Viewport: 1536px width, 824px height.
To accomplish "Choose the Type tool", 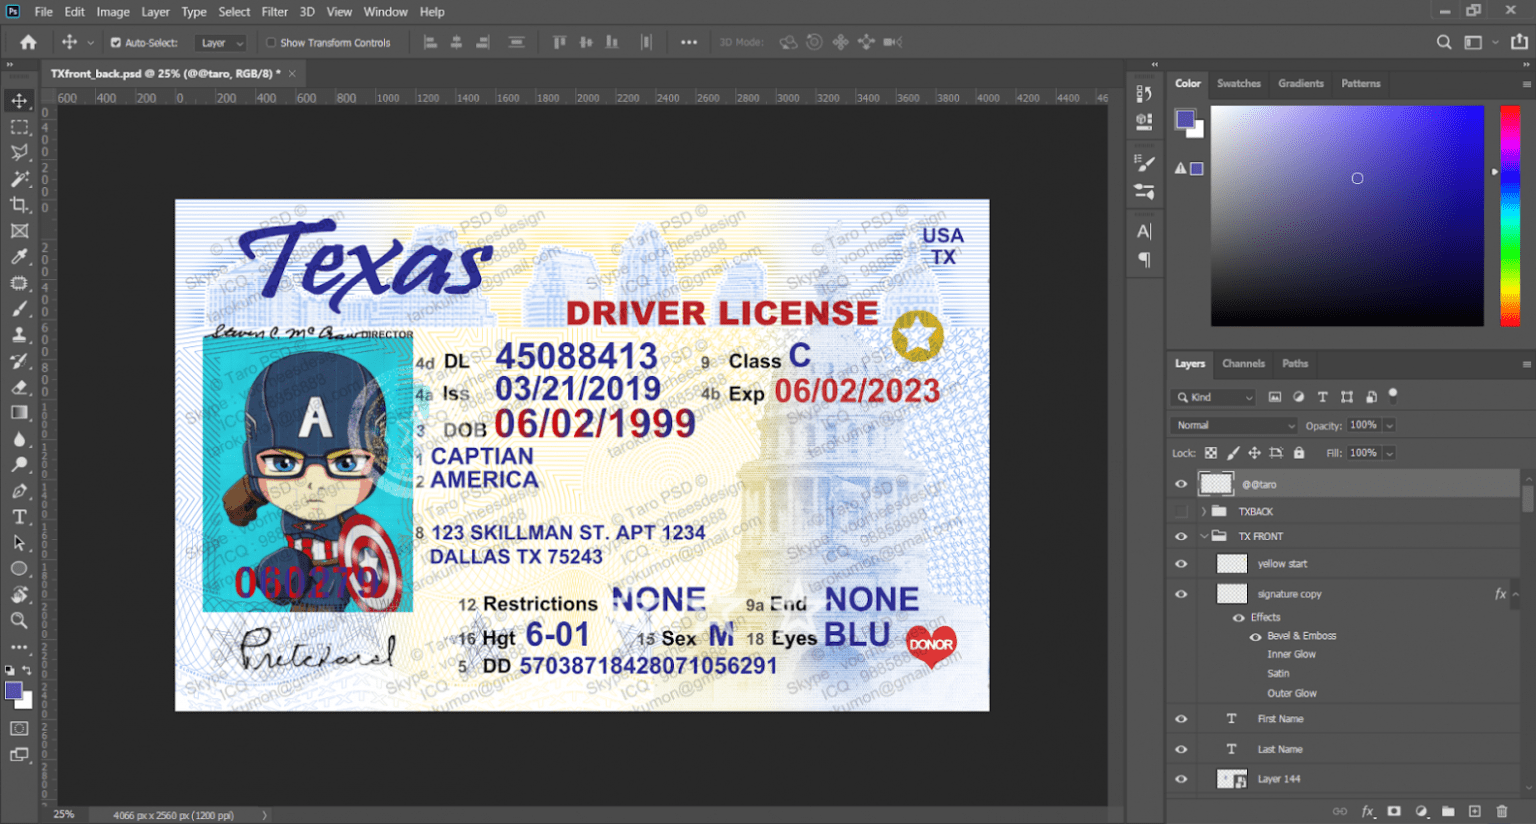I will point(20,517).
